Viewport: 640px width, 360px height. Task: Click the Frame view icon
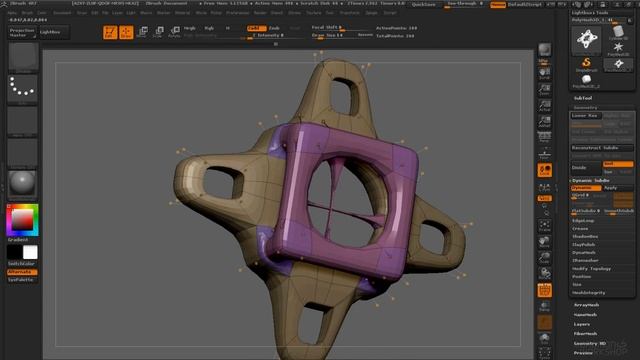tap(544, 226)
